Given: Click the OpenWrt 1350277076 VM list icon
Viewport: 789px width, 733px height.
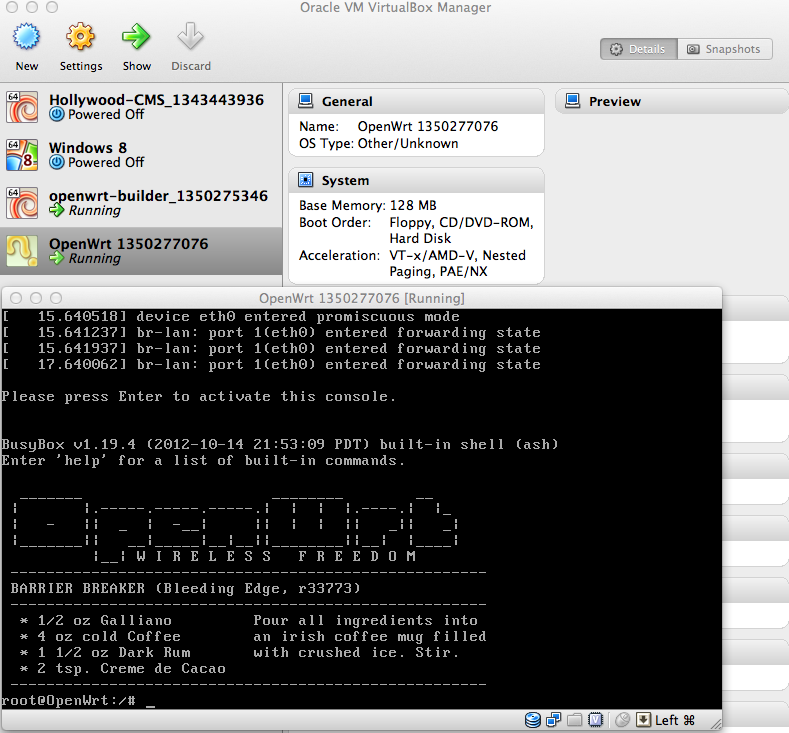Looking at the screenshot, I should pyautogui.click(x=22, y=251).
